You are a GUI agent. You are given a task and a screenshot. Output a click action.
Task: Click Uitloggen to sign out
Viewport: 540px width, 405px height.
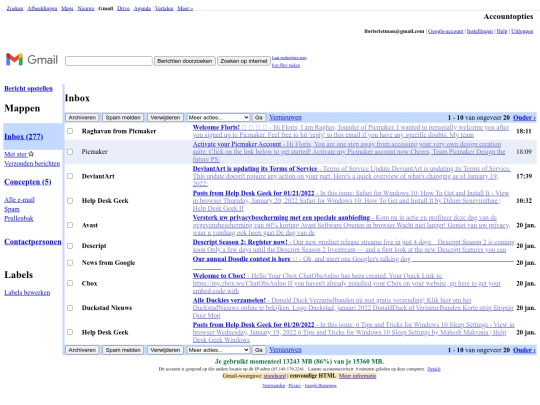522,31
